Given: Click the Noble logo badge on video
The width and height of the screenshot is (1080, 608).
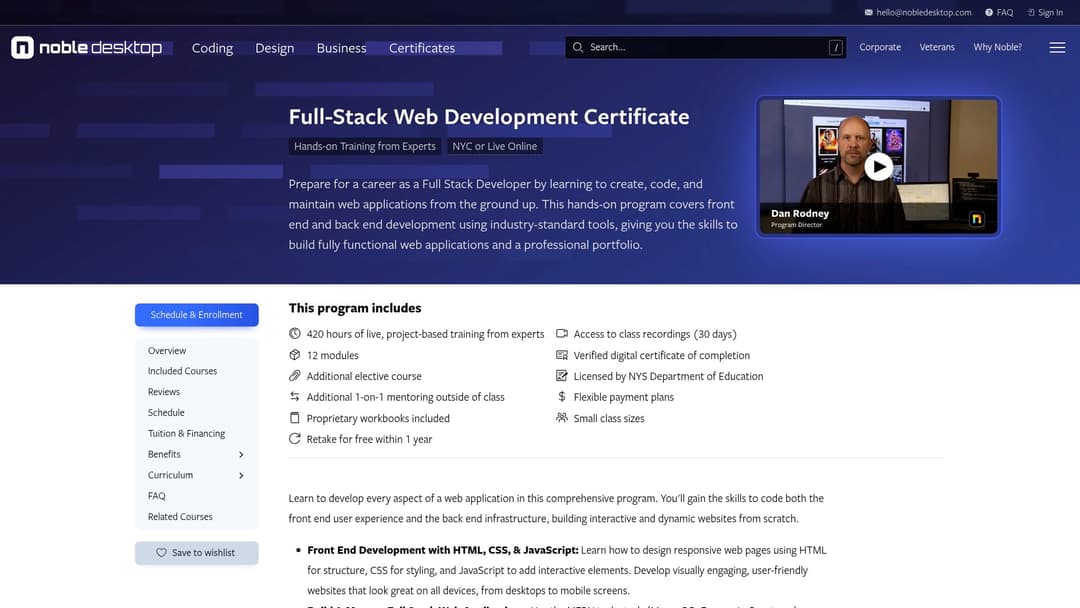Looking at the screenshot, I should pos(976,219).
